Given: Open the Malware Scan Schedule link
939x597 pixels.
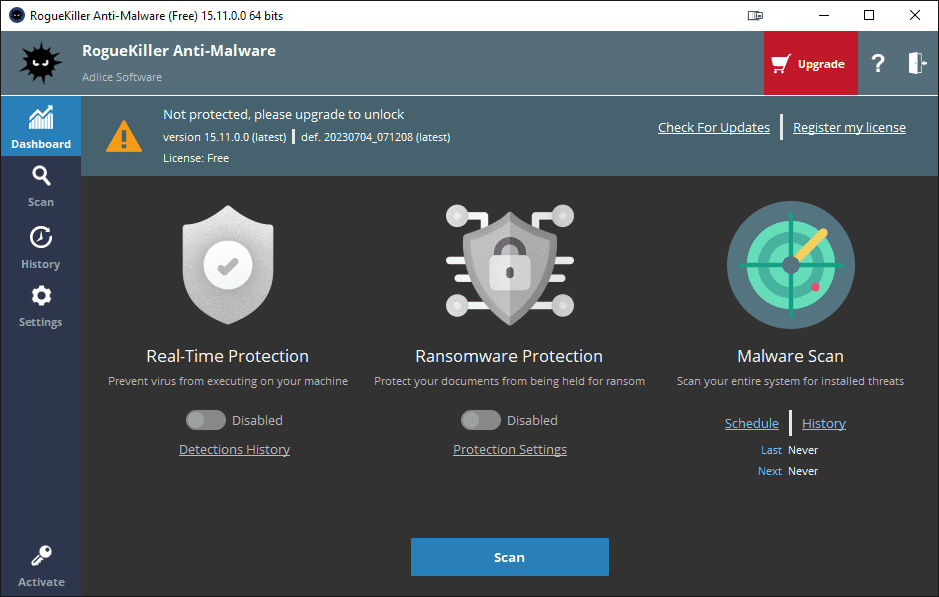Looking at the screenshot, I should click(751, 424).
